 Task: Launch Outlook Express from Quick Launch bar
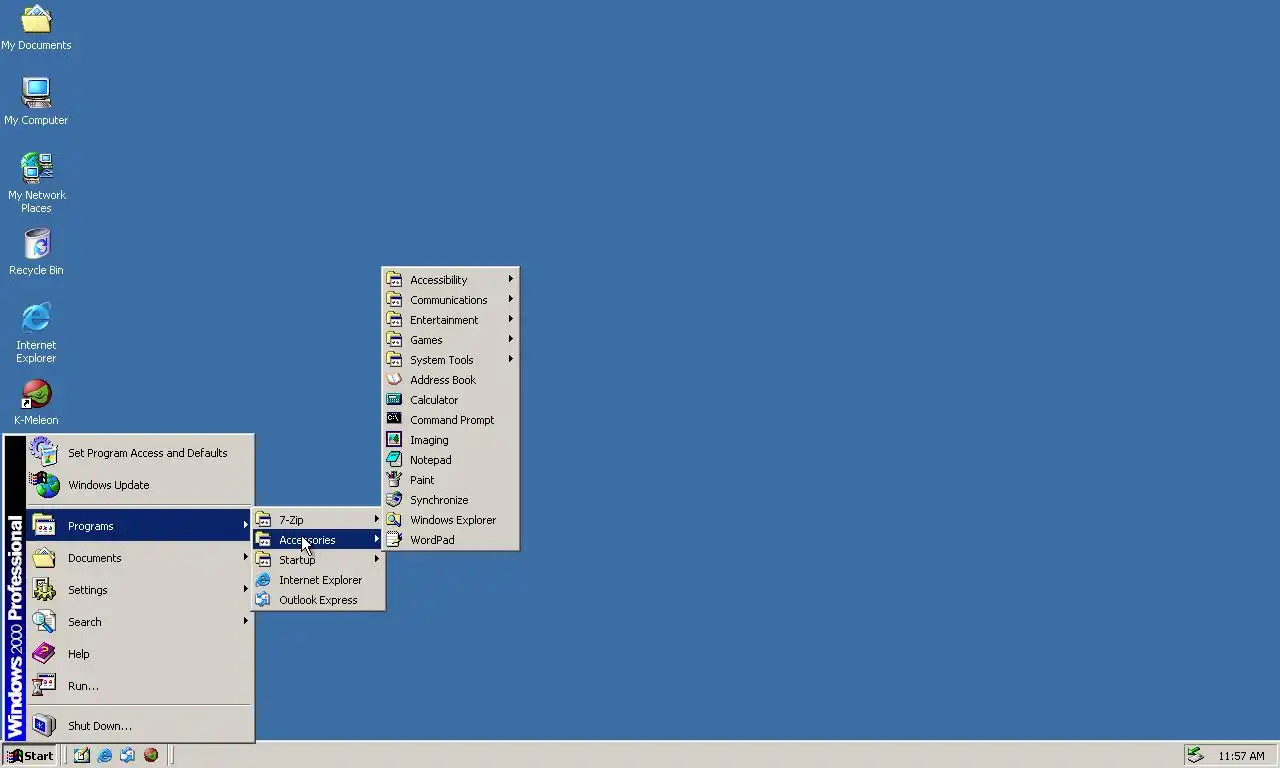(127, 756)
